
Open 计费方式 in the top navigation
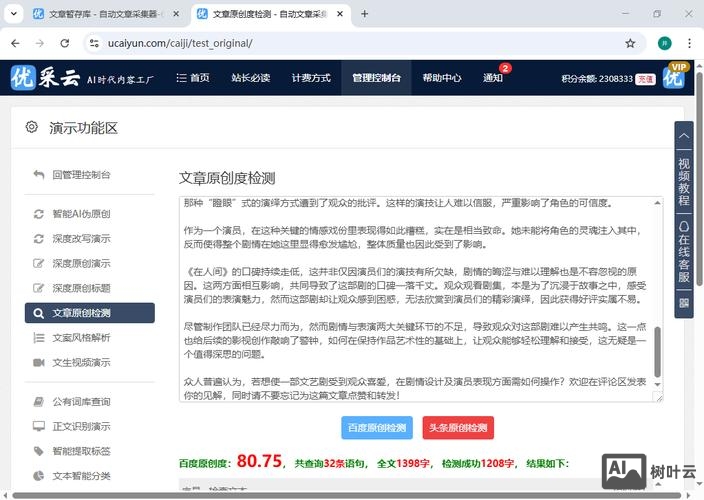point(311,78)
